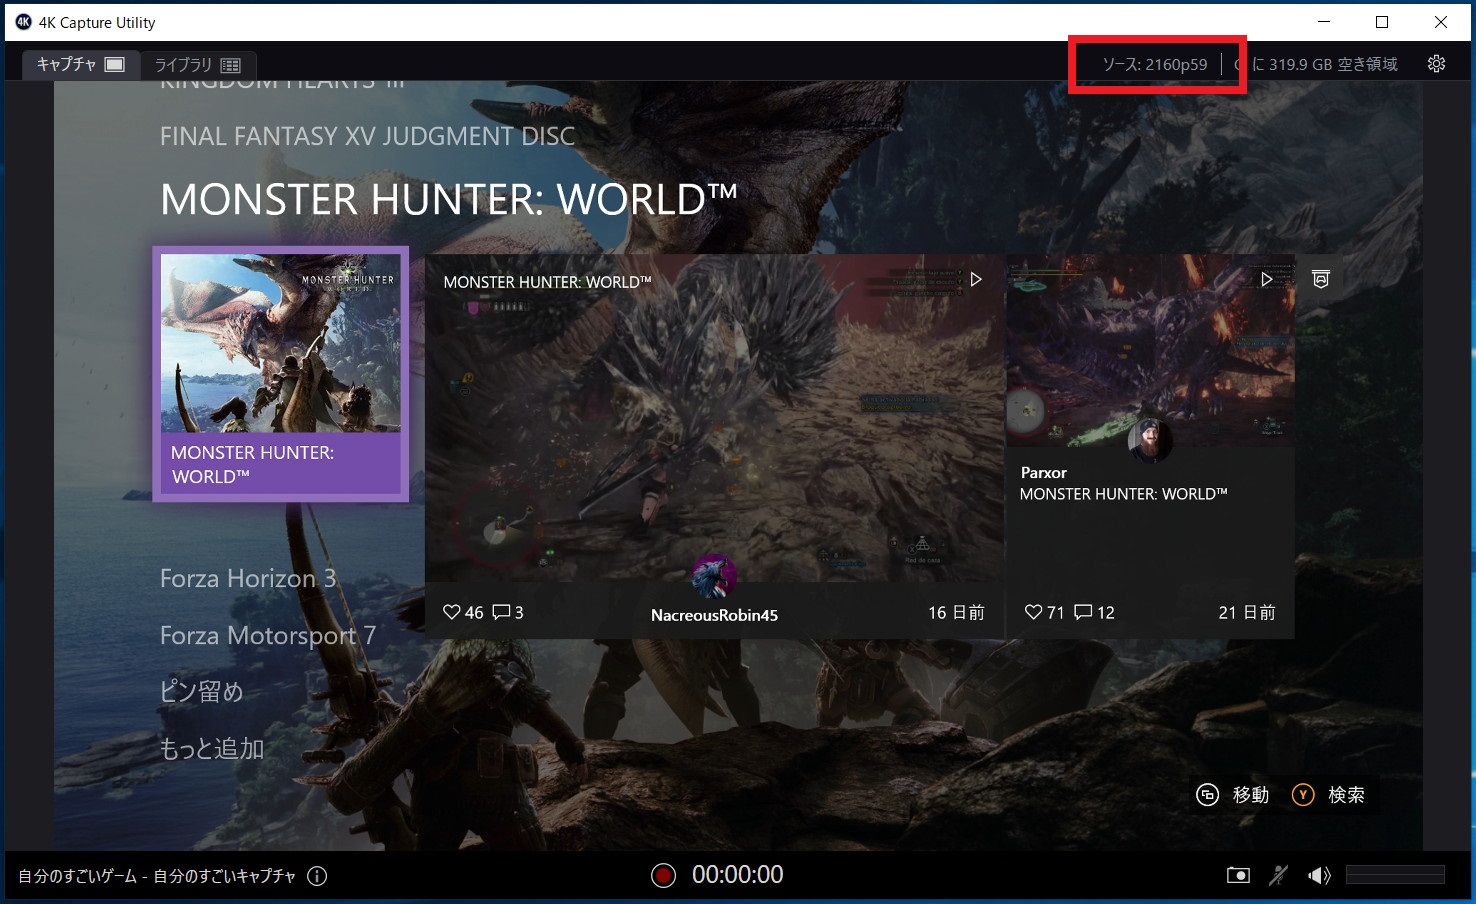Start recording with the red record button
Screen dimensions: 1476x904
pyautogui.click(x=663, y=876)
